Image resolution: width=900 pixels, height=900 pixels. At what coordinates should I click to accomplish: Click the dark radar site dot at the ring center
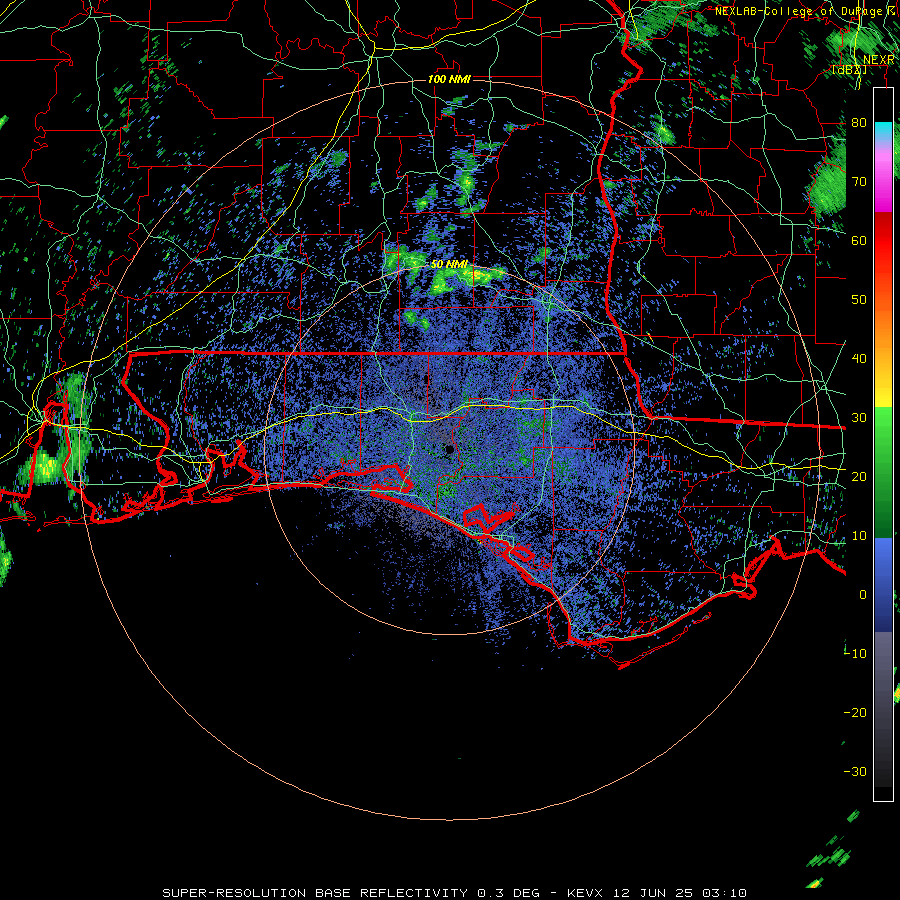pyautogui.click(x=449, y=449)
